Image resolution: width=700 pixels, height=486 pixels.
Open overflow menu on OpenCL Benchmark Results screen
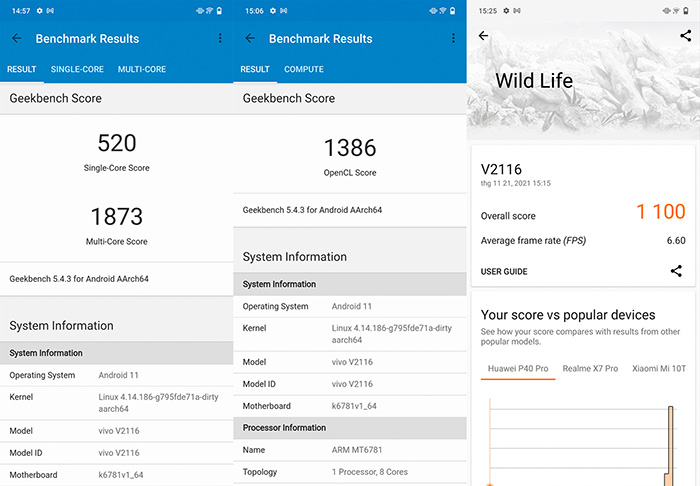click(454, 38)
